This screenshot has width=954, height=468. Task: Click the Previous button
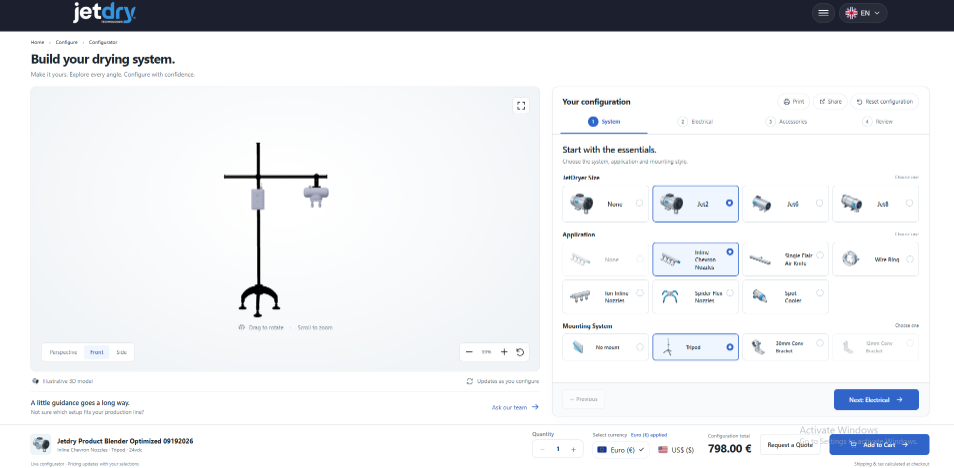pos(583,399)
